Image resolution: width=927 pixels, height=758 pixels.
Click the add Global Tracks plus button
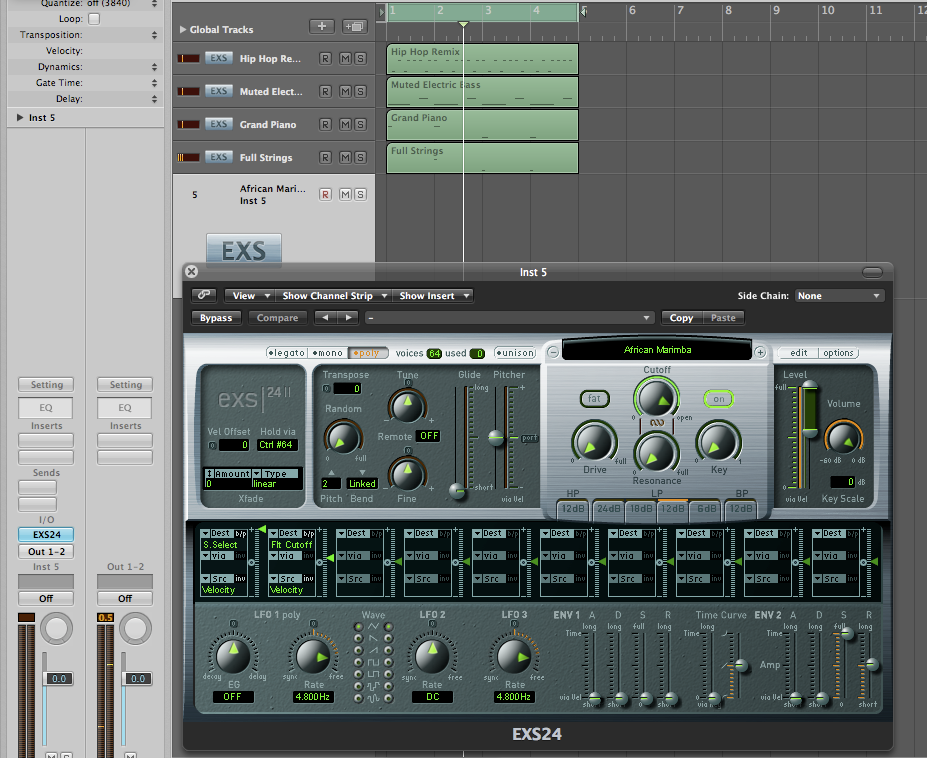[322, 27]
